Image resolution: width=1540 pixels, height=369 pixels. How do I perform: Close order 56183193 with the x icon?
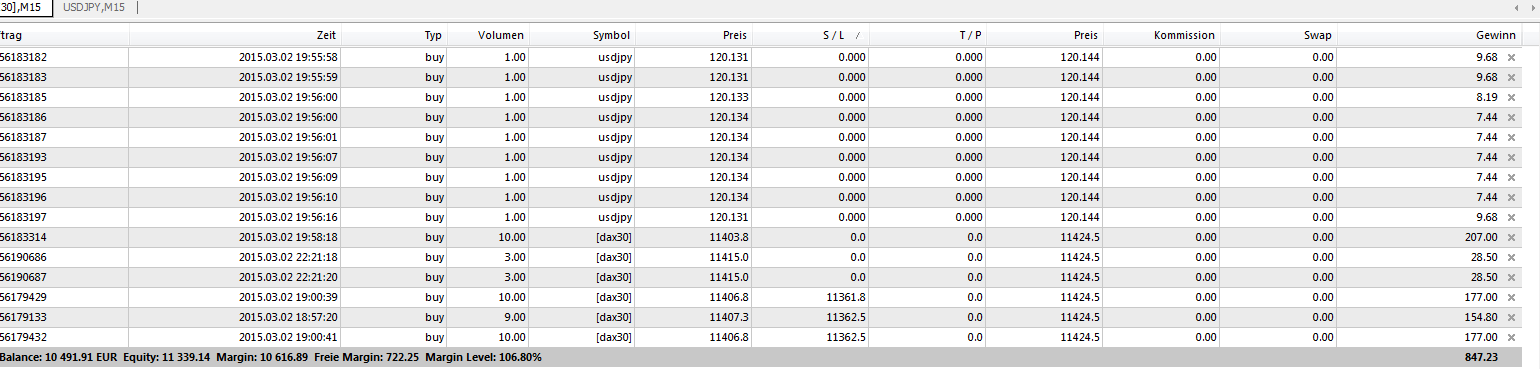pos(1511,157)
